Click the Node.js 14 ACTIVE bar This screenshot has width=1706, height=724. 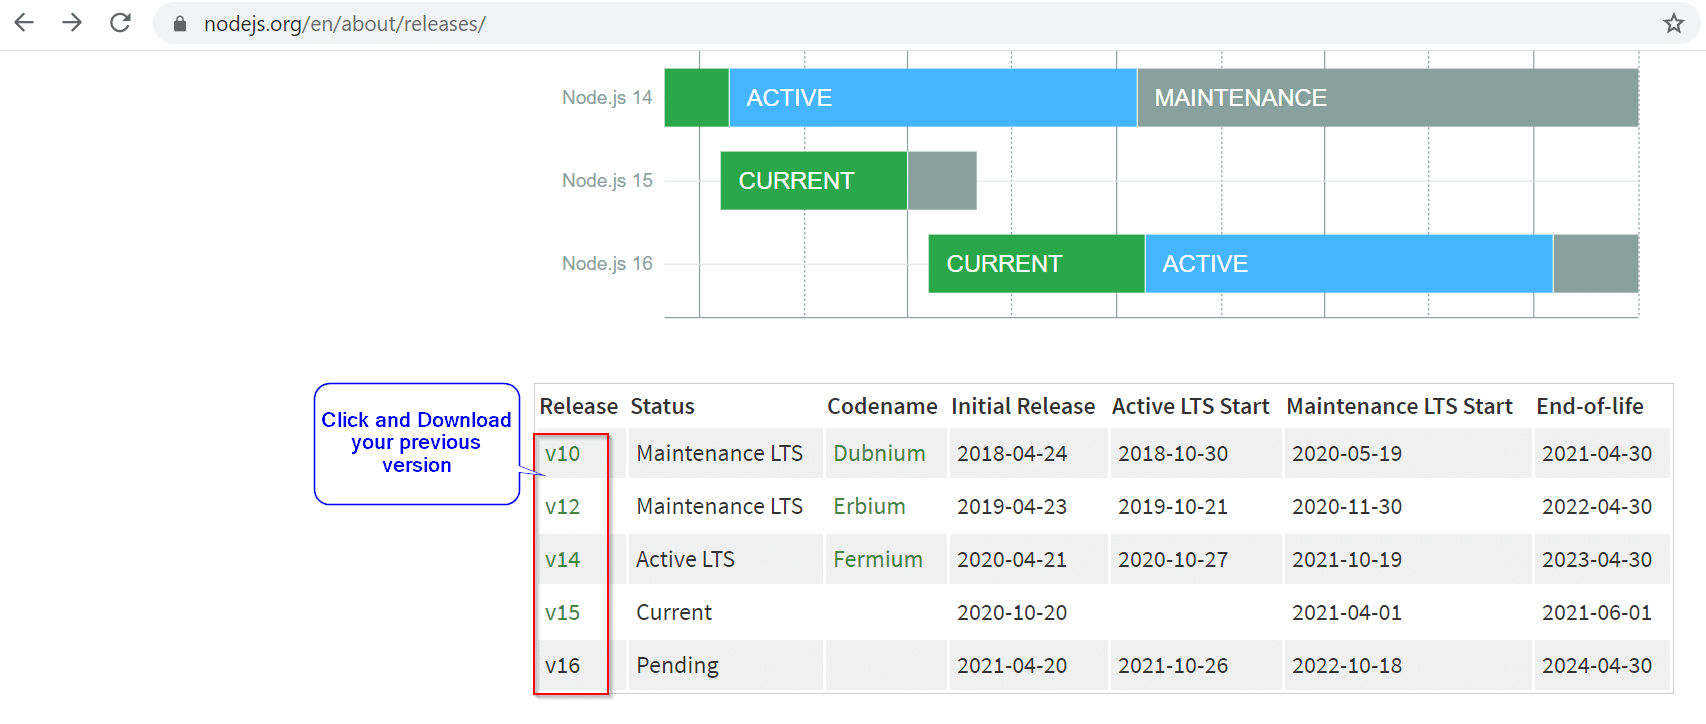(933, 98)
